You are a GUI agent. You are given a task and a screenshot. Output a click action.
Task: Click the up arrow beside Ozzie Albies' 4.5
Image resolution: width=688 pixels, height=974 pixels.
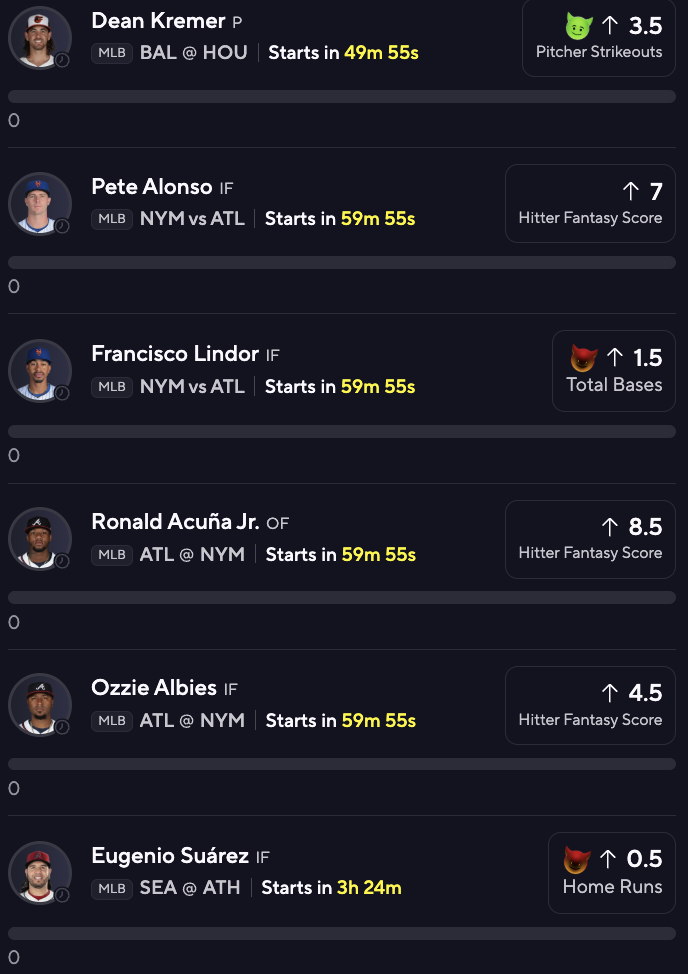610,693
